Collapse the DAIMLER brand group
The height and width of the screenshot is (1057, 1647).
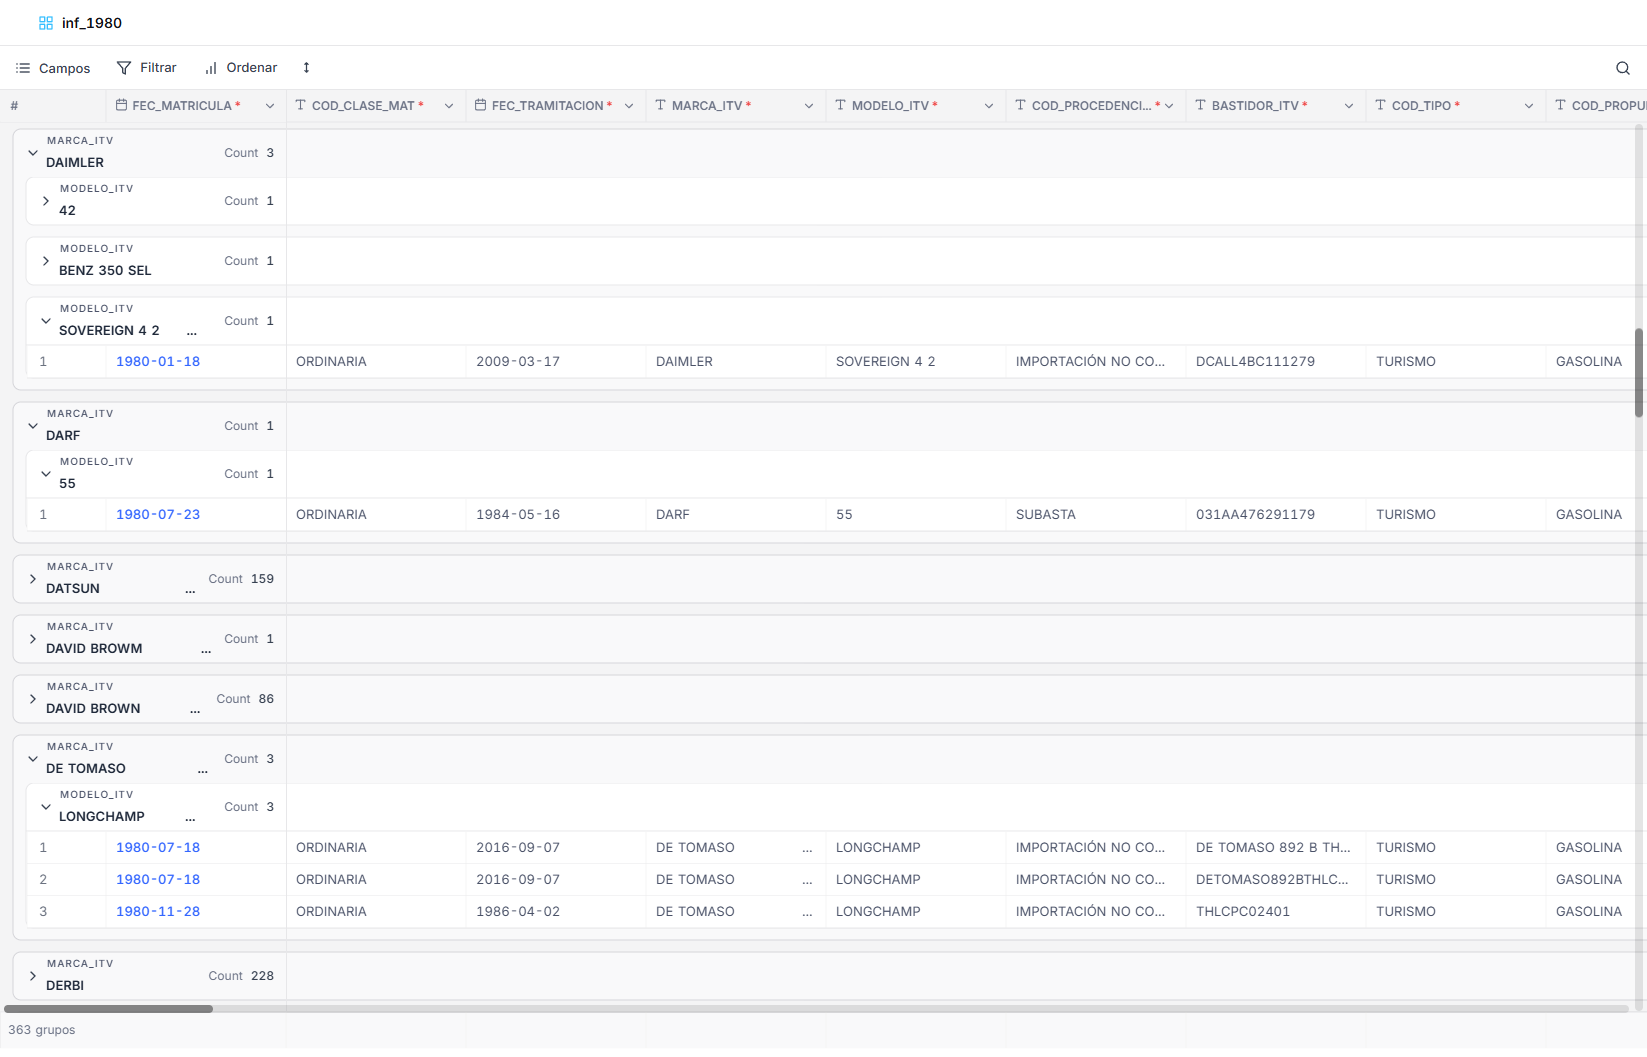(33, 153)
